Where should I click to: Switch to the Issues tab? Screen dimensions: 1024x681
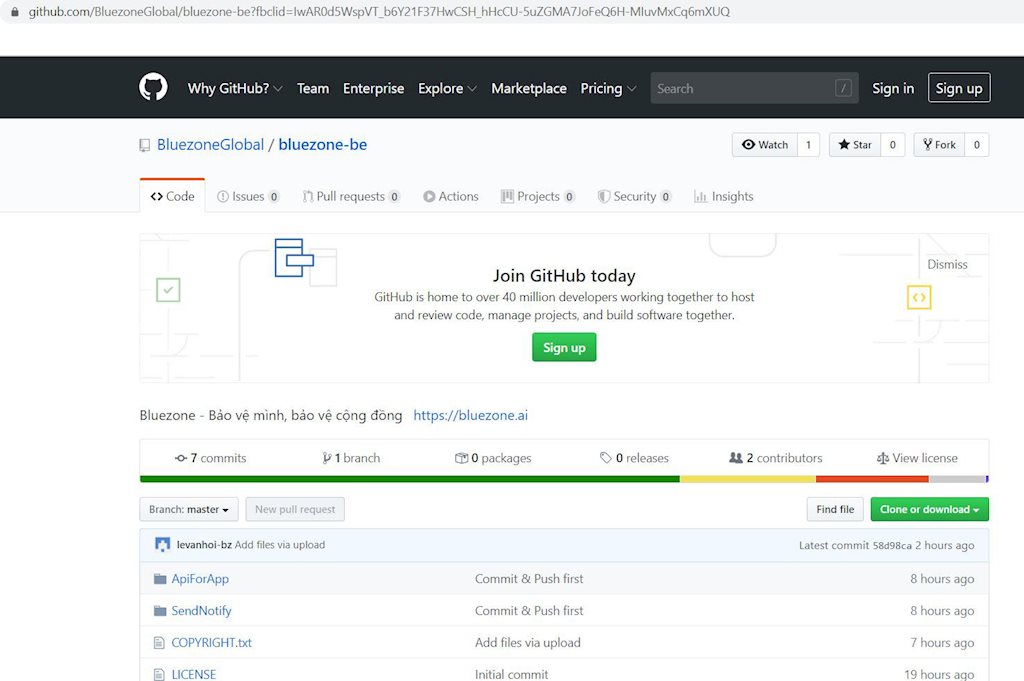click(248, 197)
